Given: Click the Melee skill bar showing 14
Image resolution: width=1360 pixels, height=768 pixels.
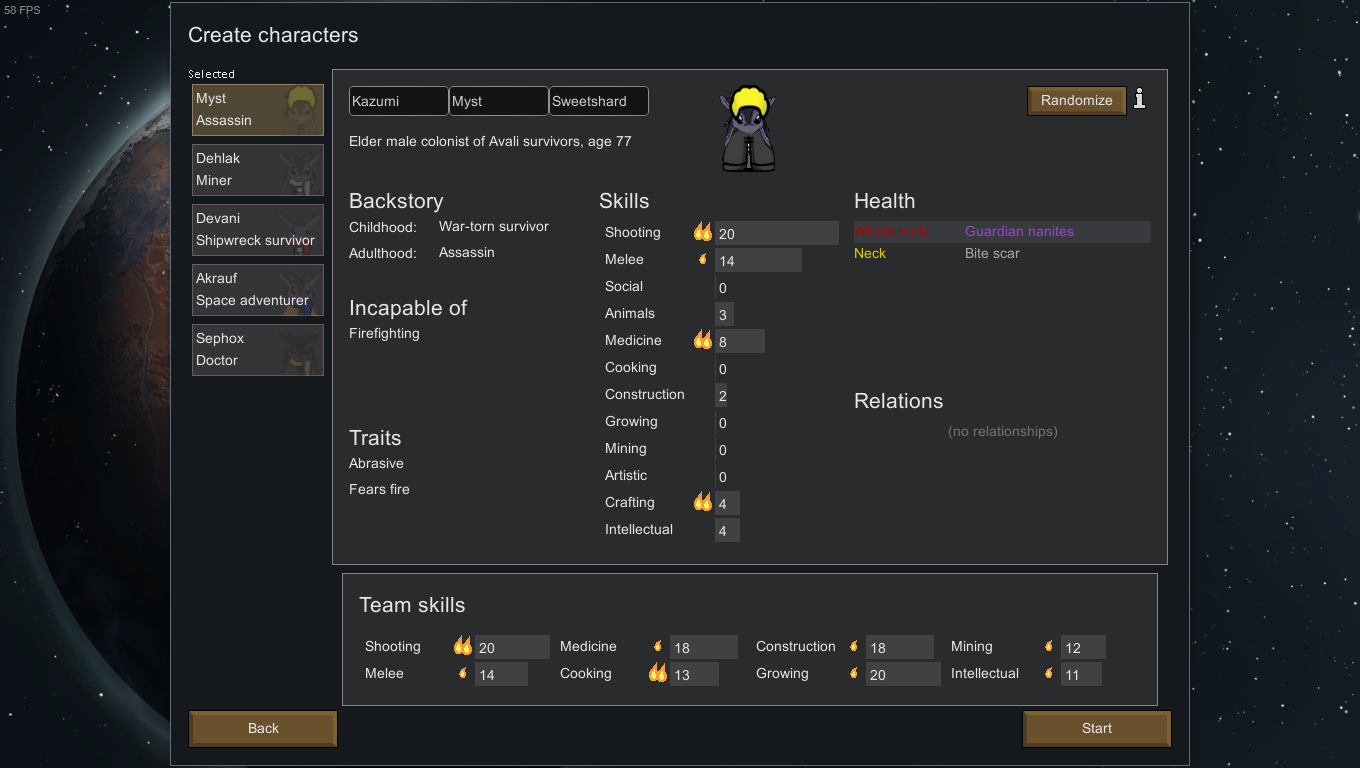Looking at the screenshot, I should coord(758,260).
